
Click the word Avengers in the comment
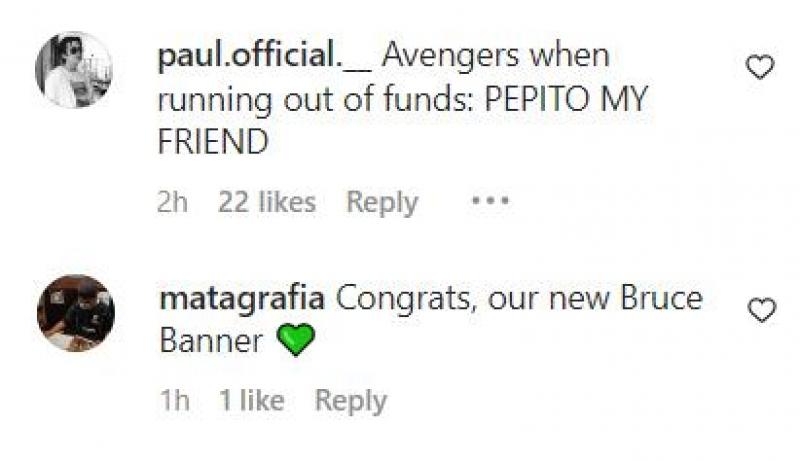point(453,56)
